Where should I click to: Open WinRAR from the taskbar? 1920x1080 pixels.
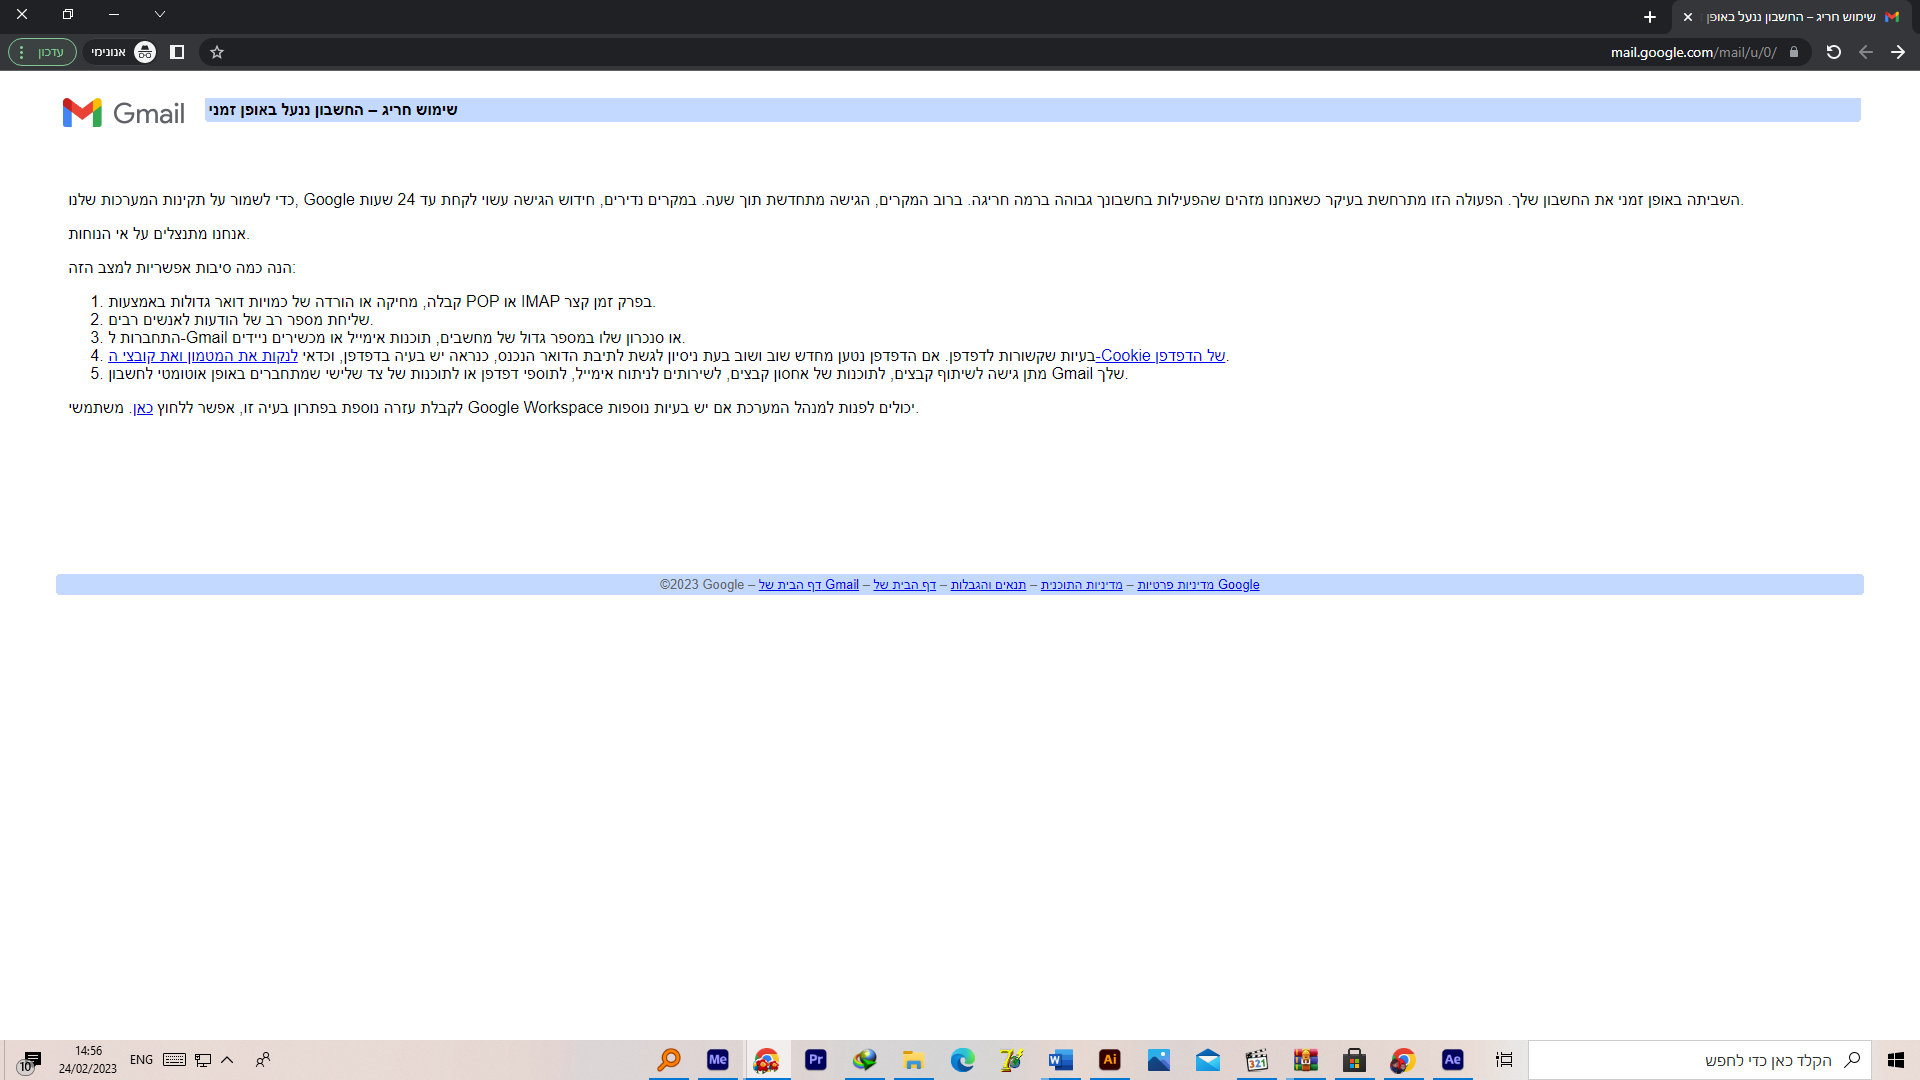coord(1305,1060)
